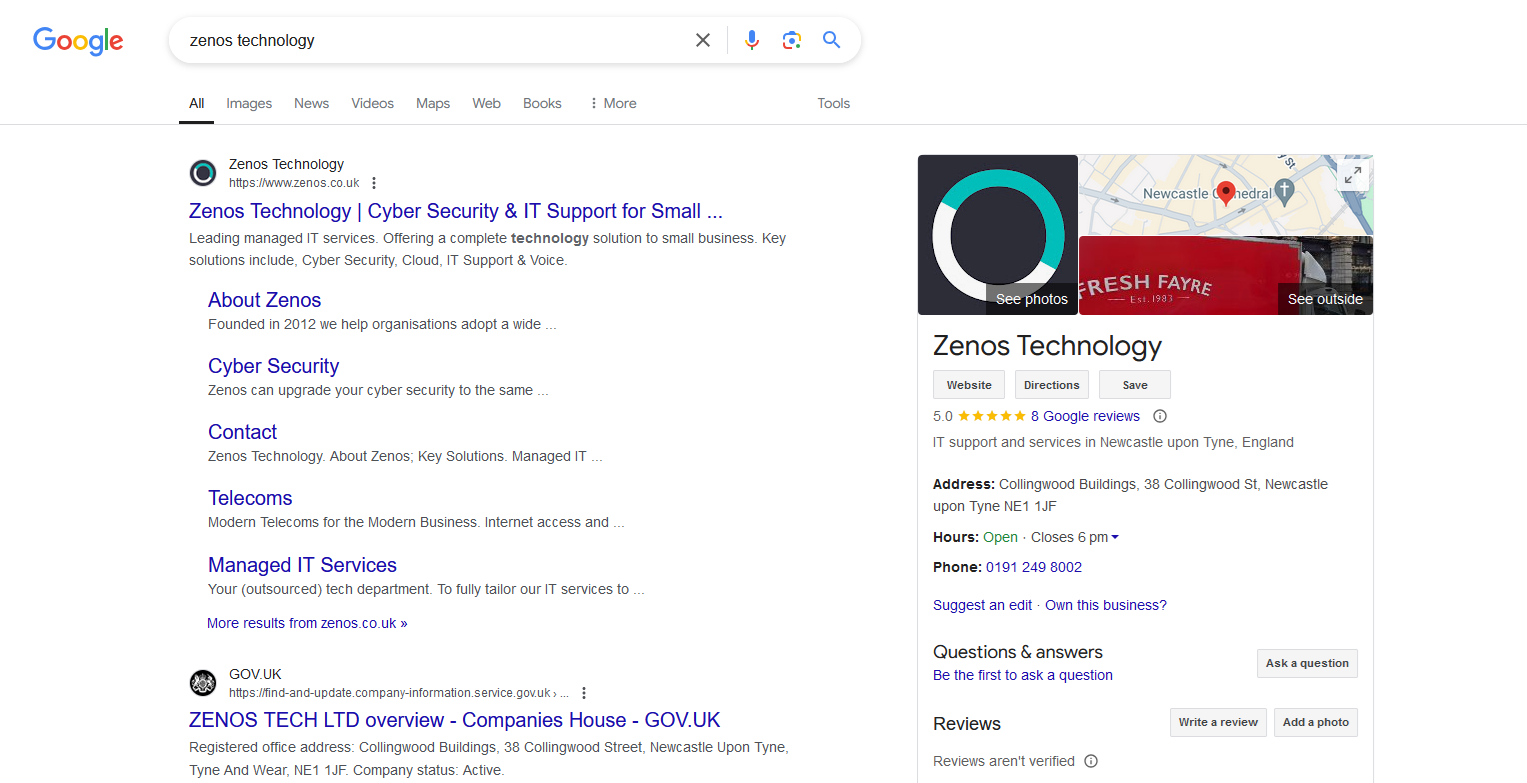Expand the map using the fullscreen arrows icon
The width and height of the screenshot is (1527, 783).
coord(1352,176)
